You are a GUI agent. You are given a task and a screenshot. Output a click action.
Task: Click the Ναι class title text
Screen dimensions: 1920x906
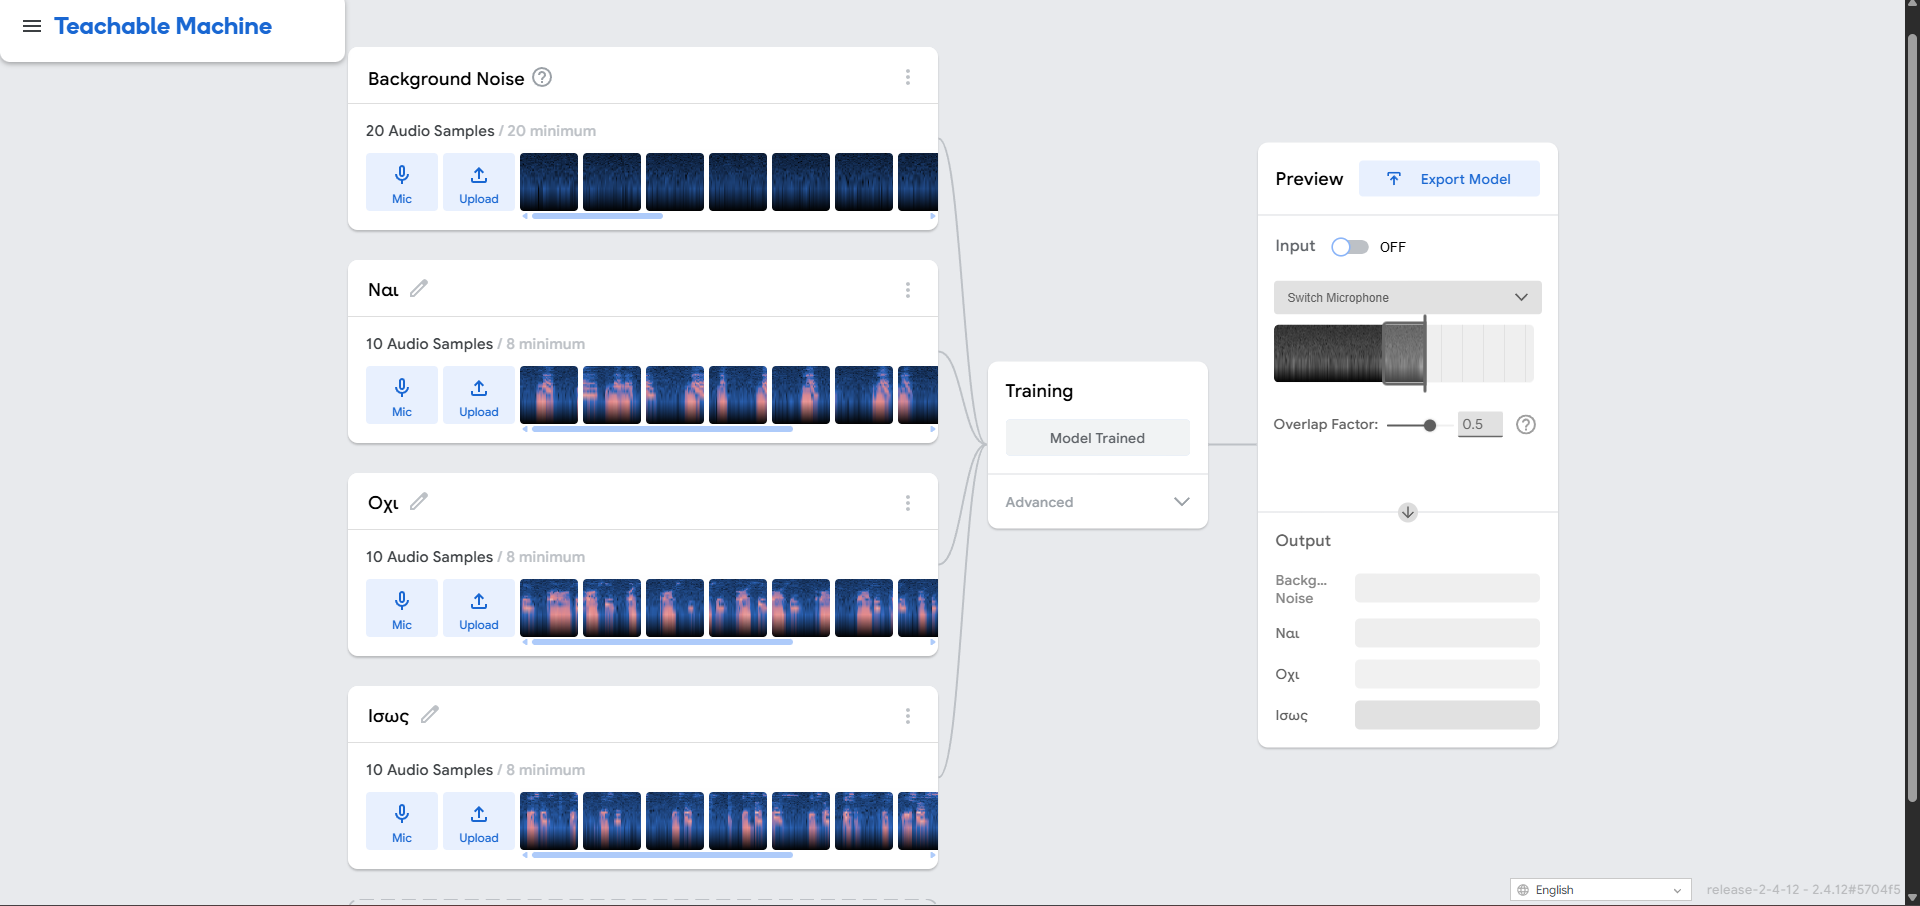(x=383, y=290)
